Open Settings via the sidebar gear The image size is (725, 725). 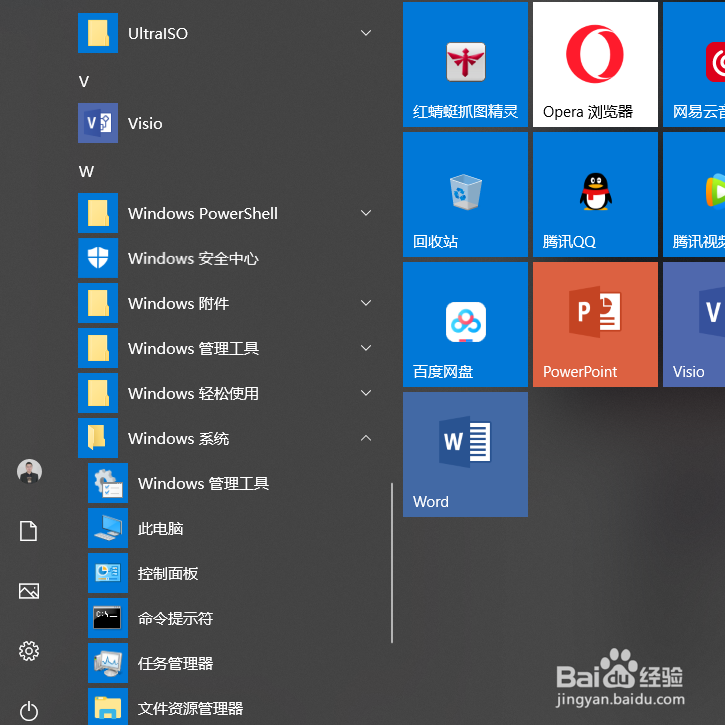click(29, 651)
